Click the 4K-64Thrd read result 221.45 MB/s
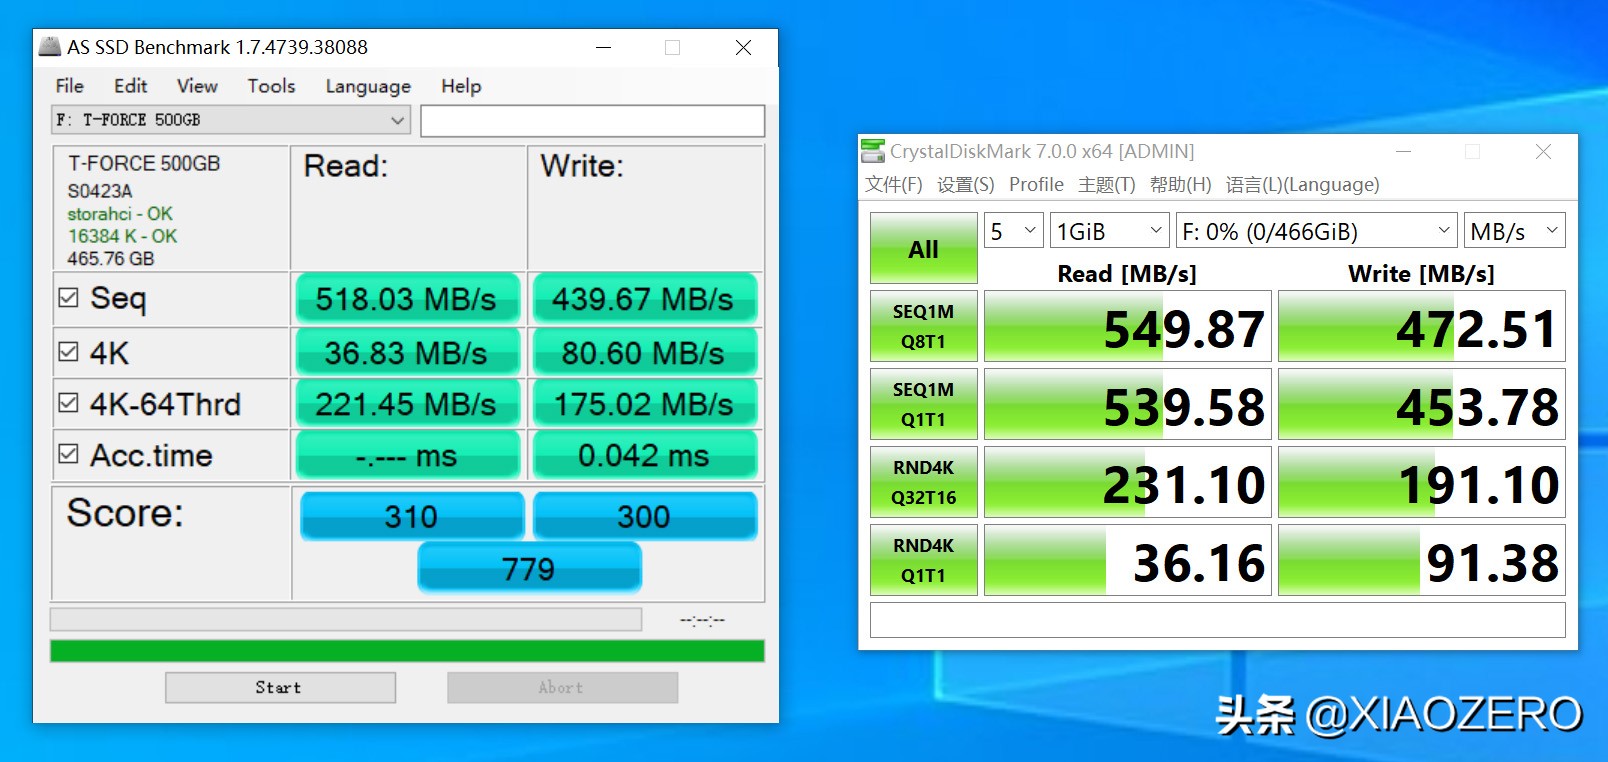Viewport: 1608px width, 762px height. [407, 403]
